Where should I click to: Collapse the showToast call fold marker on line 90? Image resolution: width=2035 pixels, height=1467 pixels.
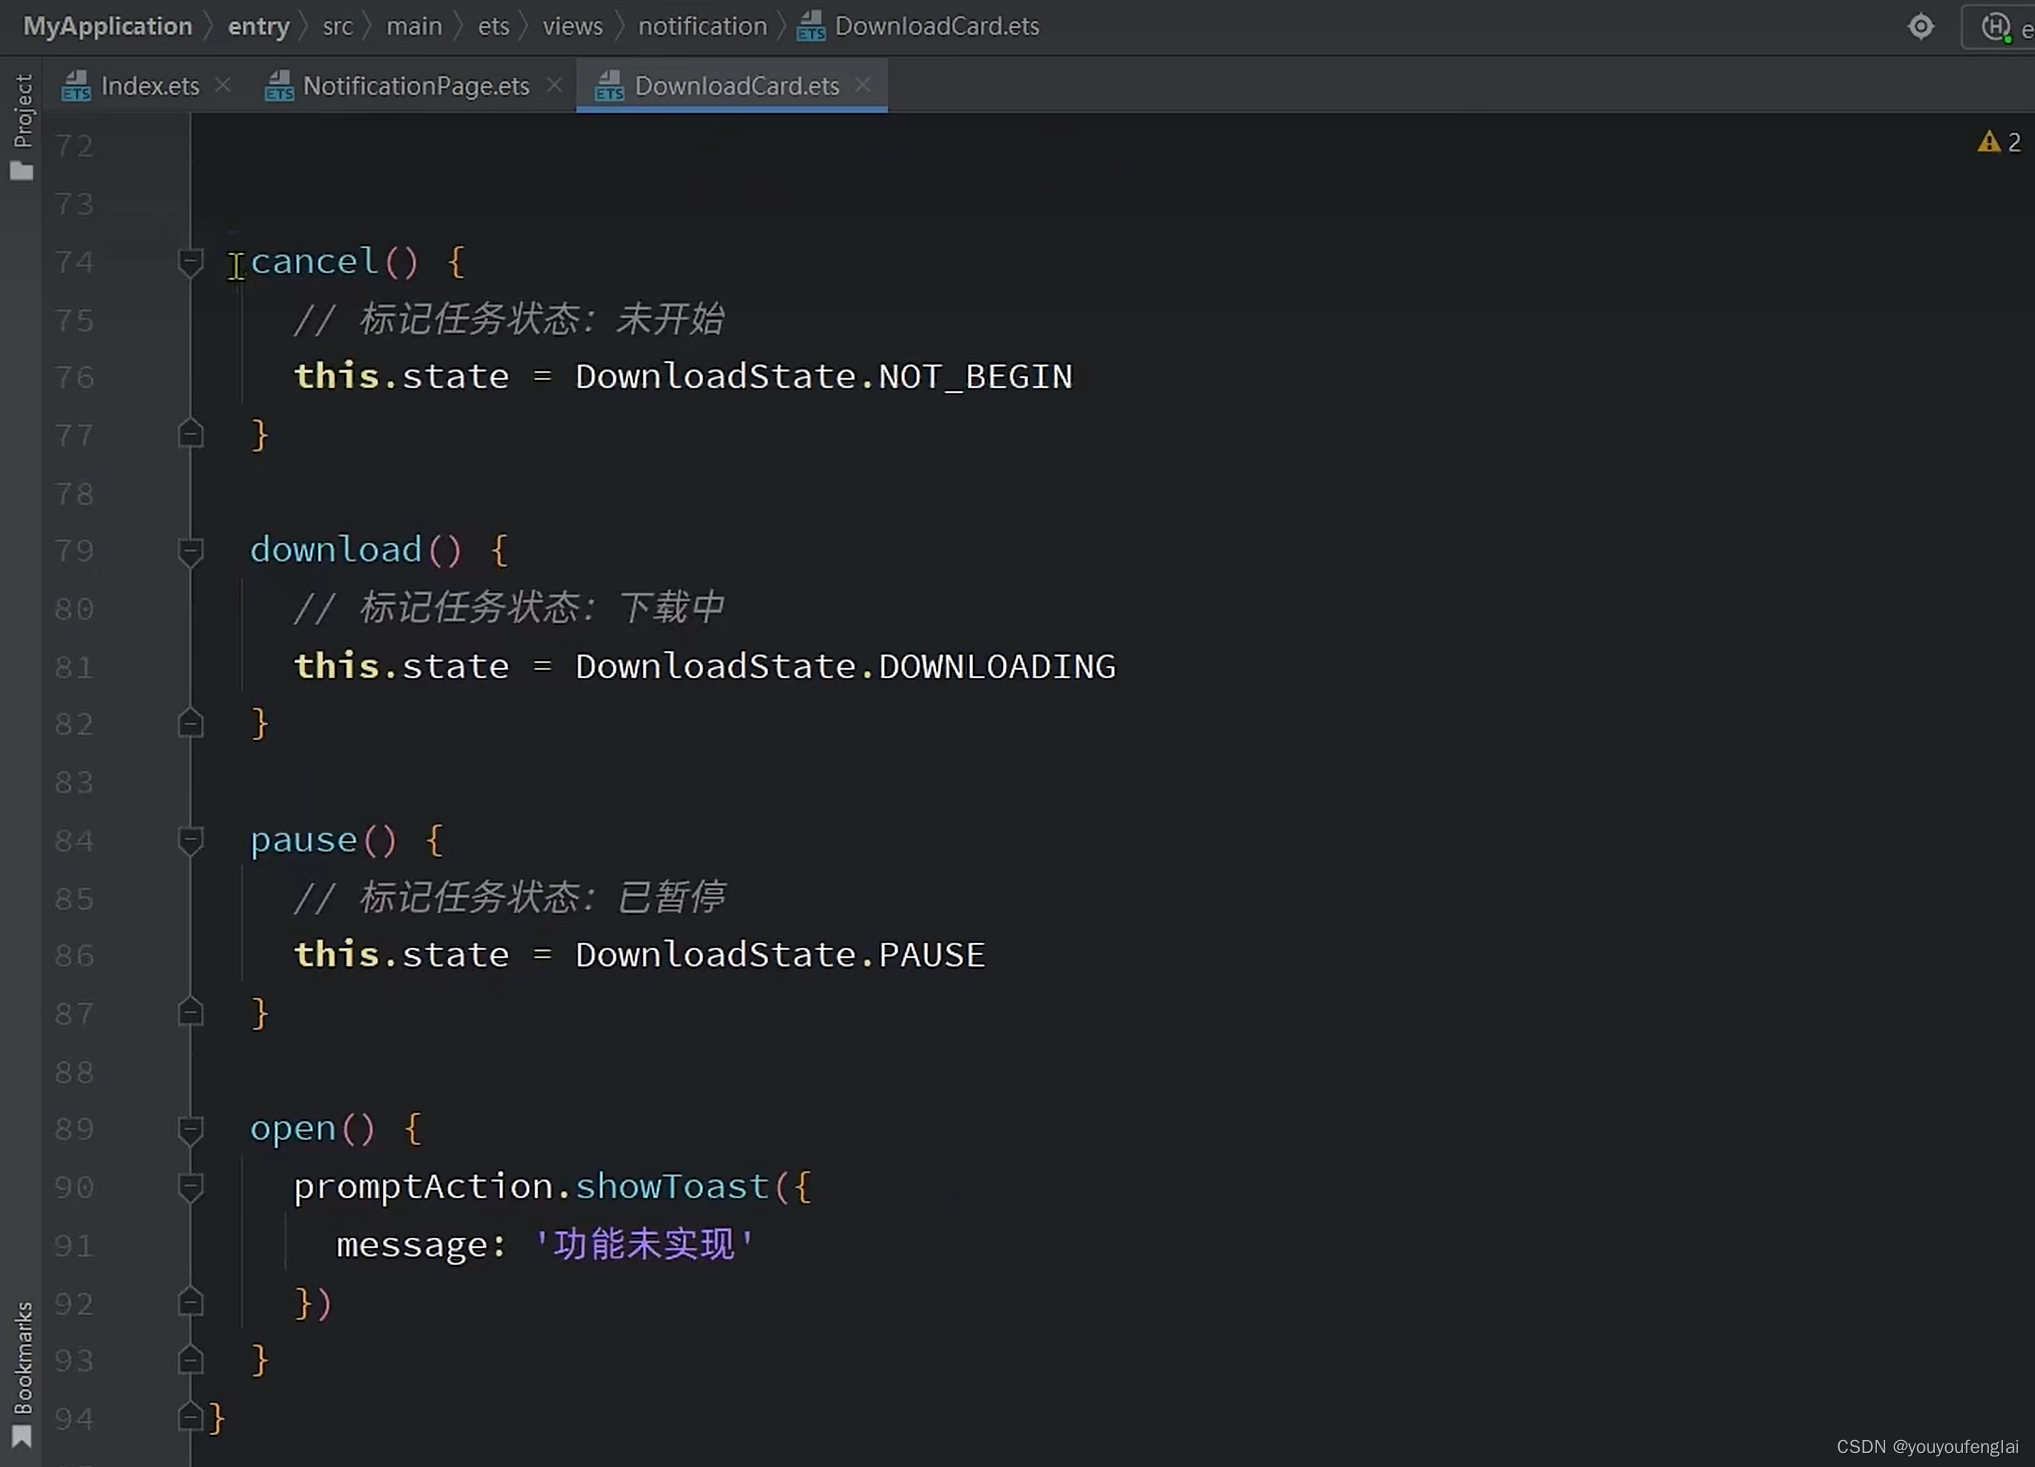[x=190, y=1187]
